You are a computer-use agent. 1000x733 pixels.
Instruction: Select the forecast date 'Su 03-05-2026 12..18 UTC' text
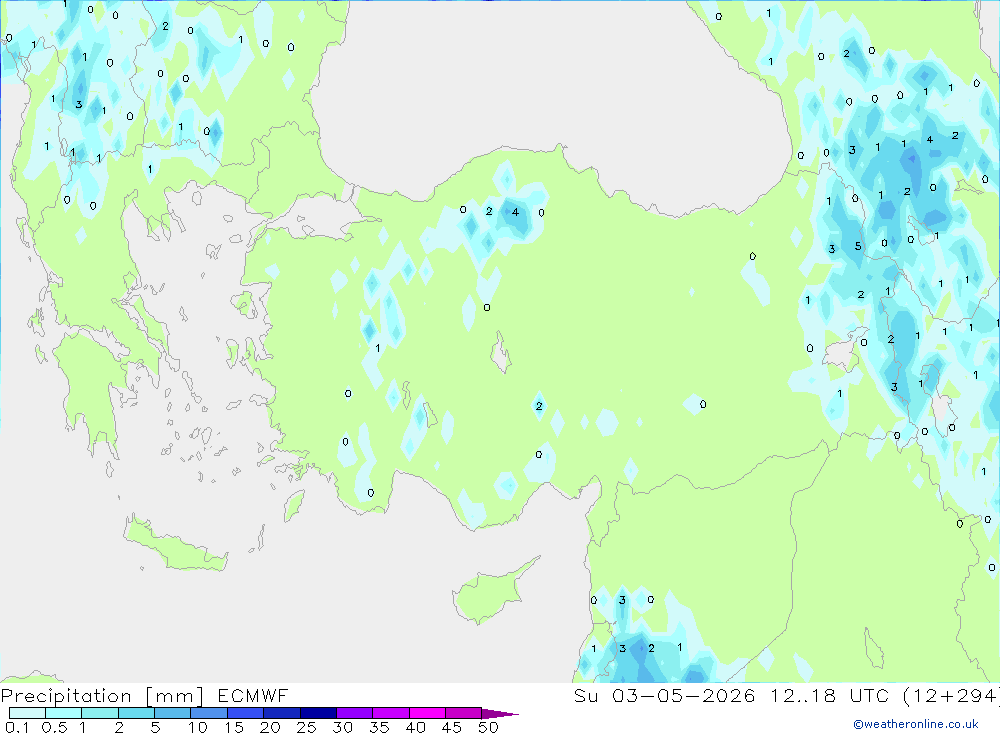[732, 695]
